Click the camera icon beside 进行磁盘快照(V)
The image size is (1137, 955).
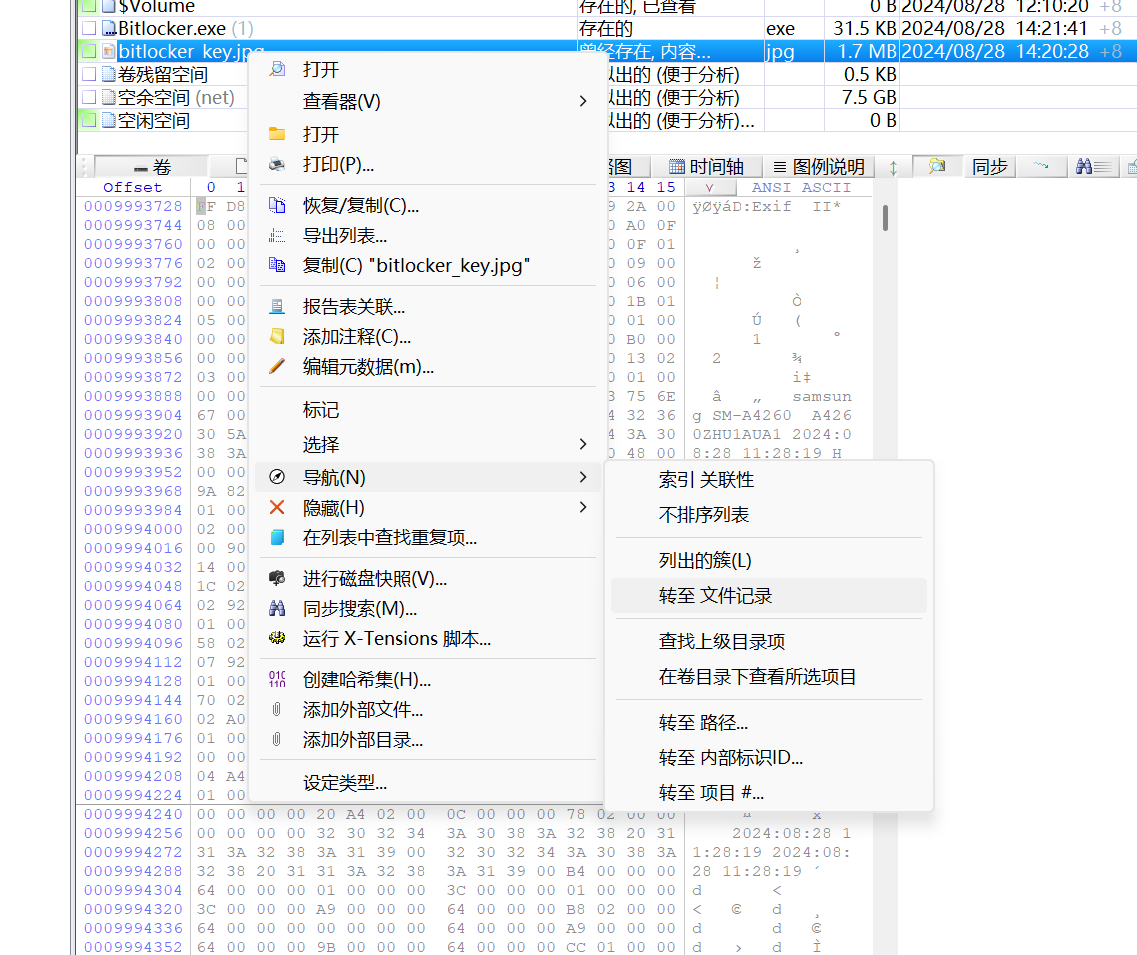(x=277, y=577)
